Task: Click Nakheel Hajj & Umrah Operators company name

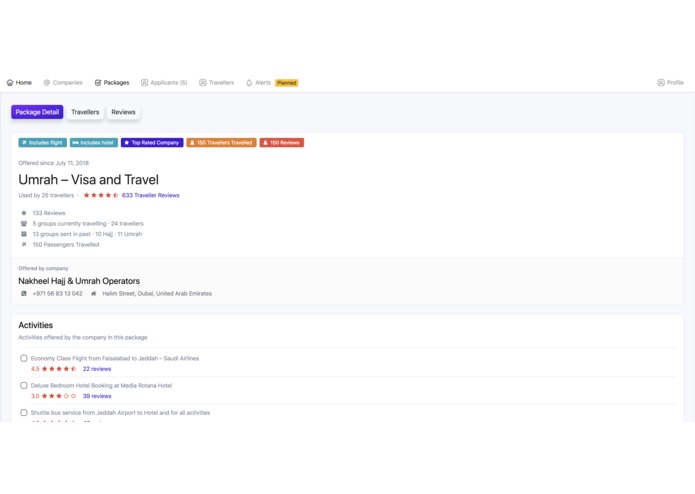Action: point(79,281)
